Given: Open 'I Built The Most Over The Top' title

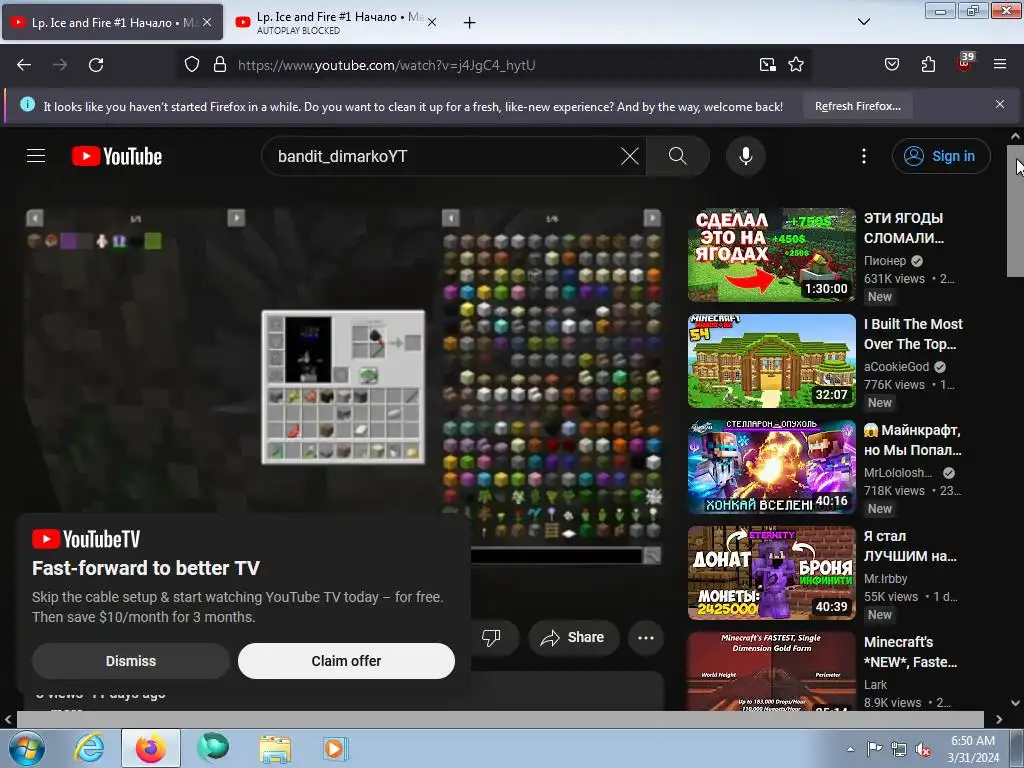Looking at the screenshot, I should [913, 334].
